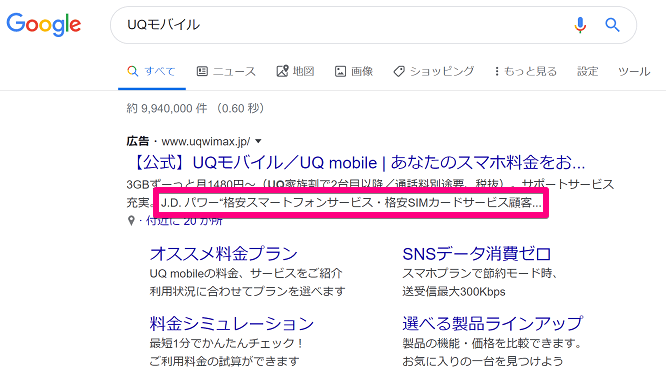Click the Google logo
The height and width of the screenshot is (385, 666).
43,24
